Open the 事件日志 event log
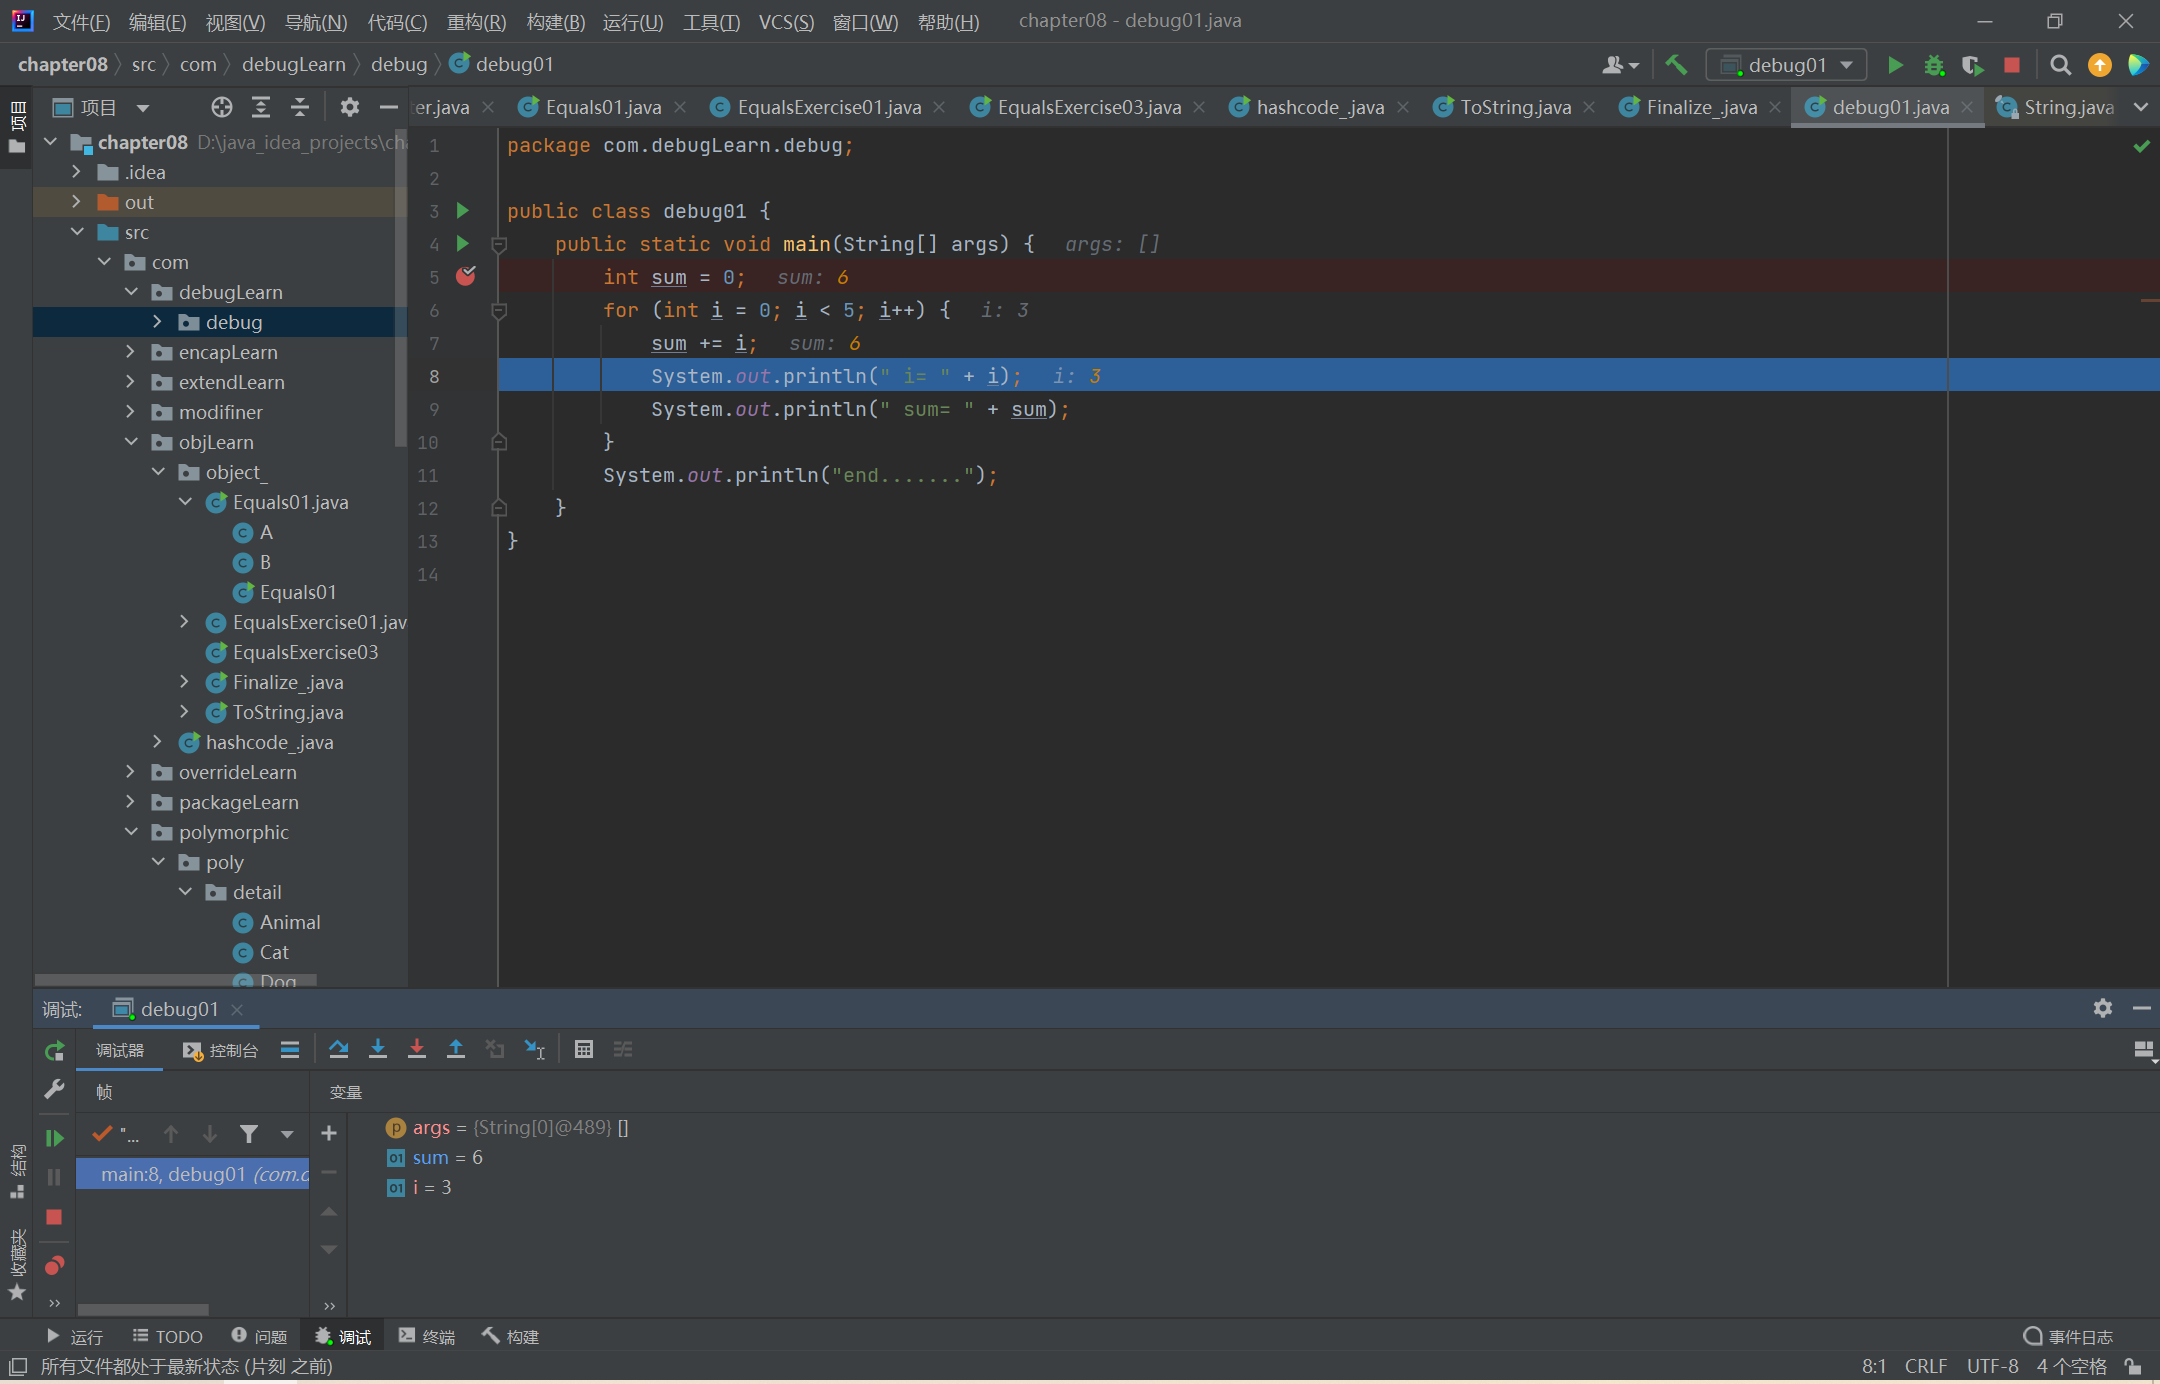This screenshot has height=1384, width=2160. [x=2068, y=1337]
